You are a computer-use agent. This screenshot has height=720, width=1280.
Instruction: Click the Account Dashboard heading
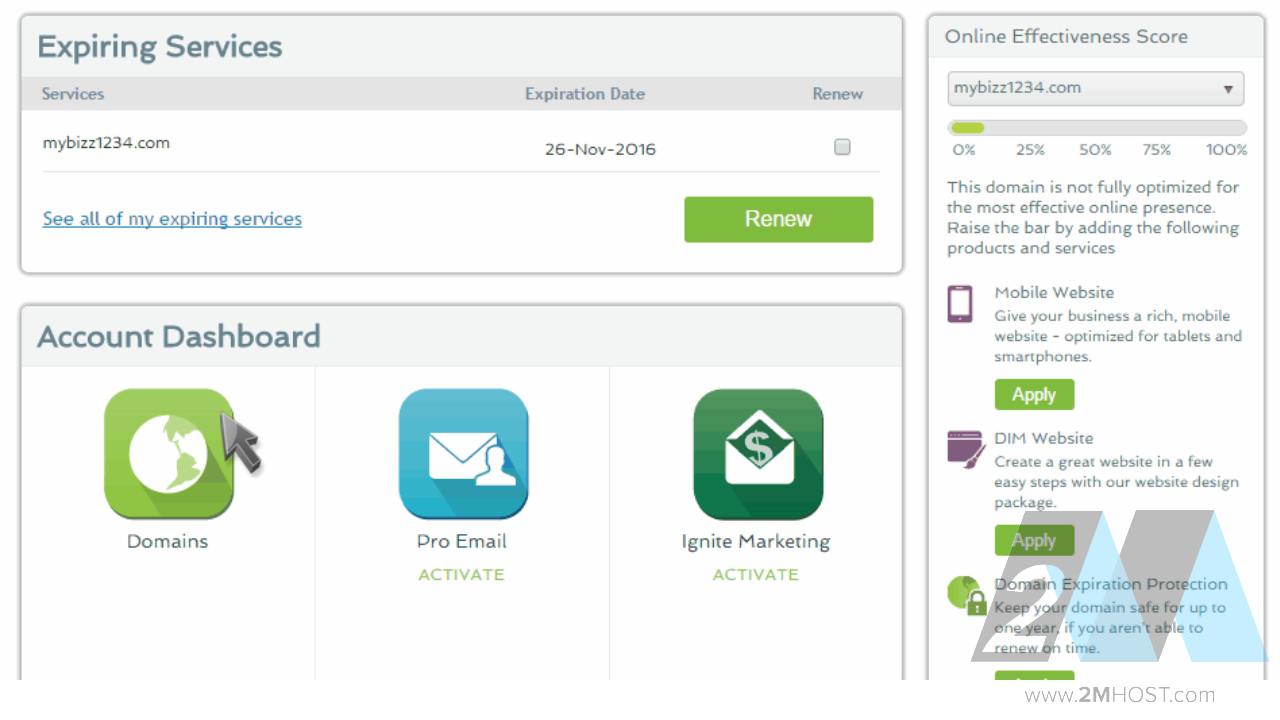(x=179, y=336)
